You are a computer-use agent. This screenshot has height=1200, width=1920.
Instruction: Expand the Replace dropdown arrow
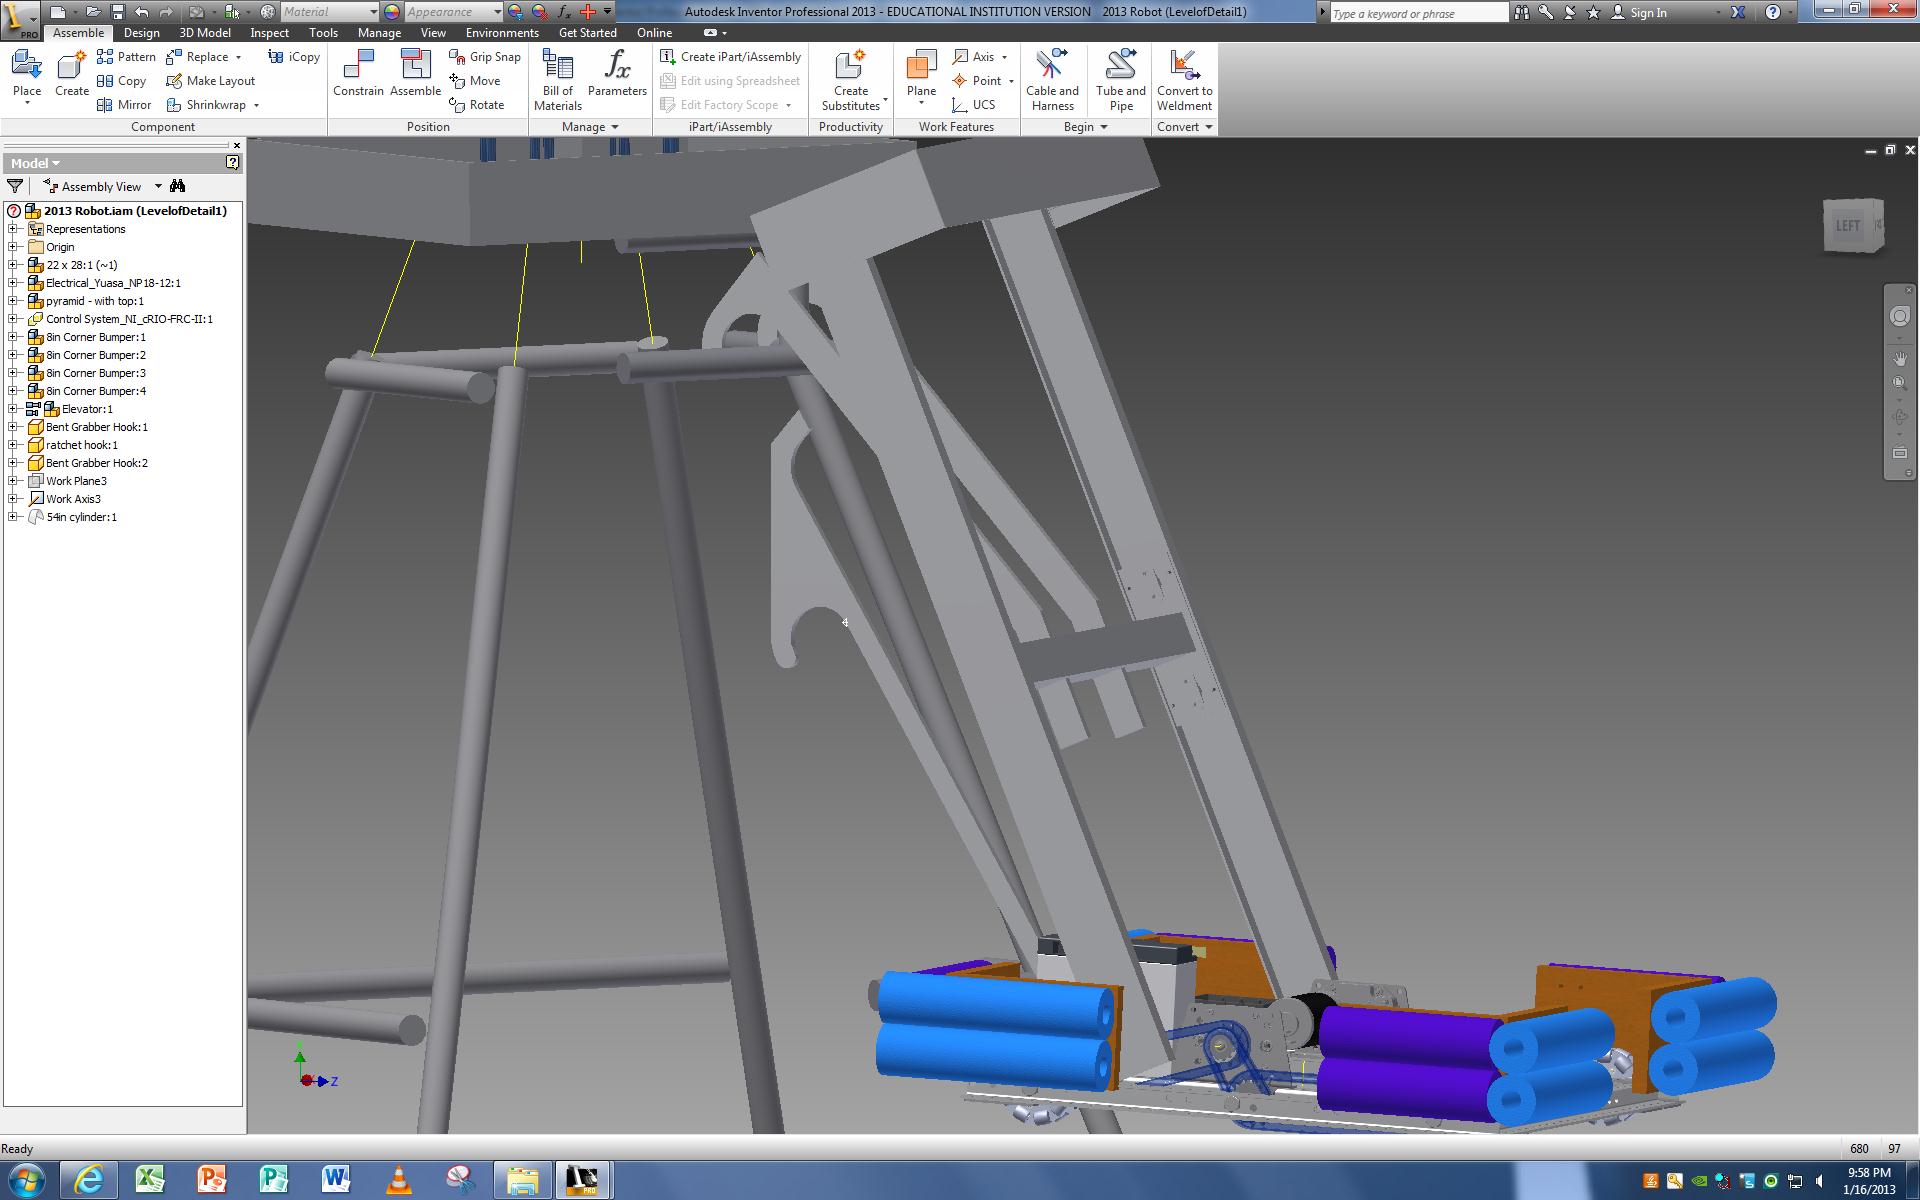click(238, 57)
